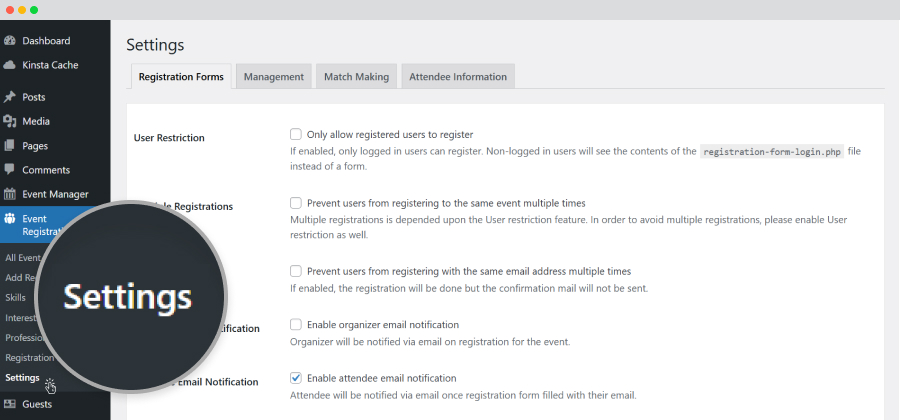Uncheck Enable attendee email notification
Screen dimensions: 900x420
coord(296,378)
